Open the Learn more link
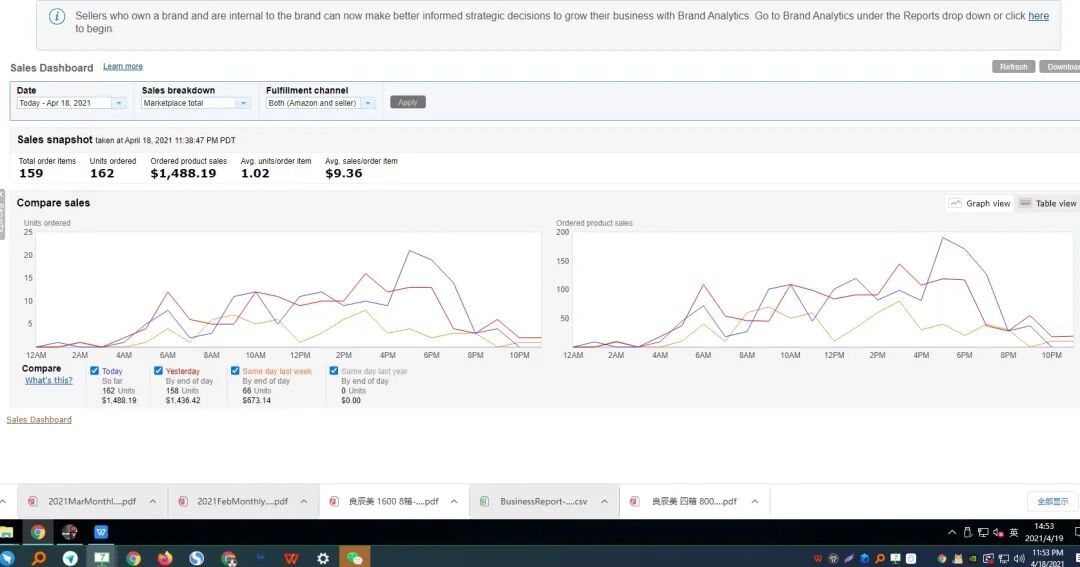The image size is (1080, 567). click(x=123, y=66)
